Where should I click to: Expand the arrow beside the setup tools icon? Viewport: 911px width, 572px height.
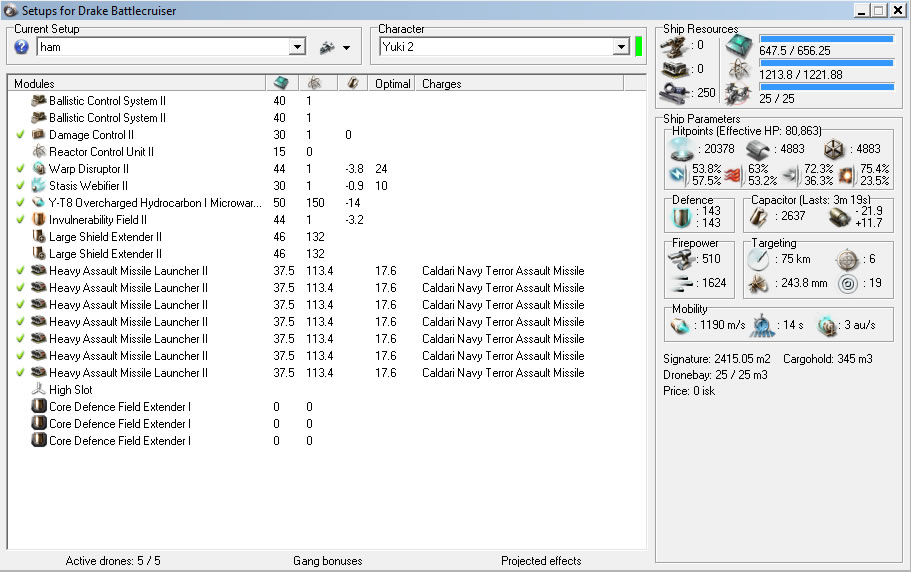[346, 47]
